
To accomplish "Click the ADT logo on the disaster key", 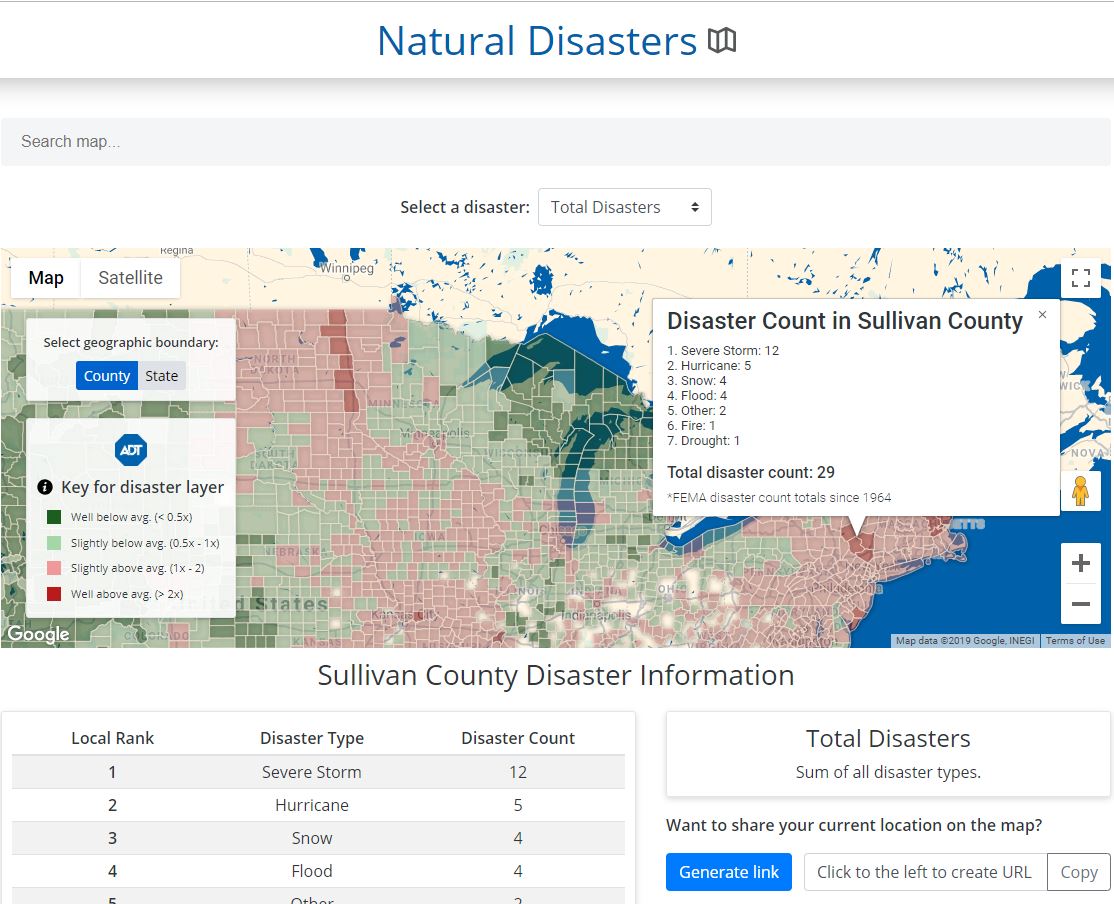I will (x=131, y=449).
